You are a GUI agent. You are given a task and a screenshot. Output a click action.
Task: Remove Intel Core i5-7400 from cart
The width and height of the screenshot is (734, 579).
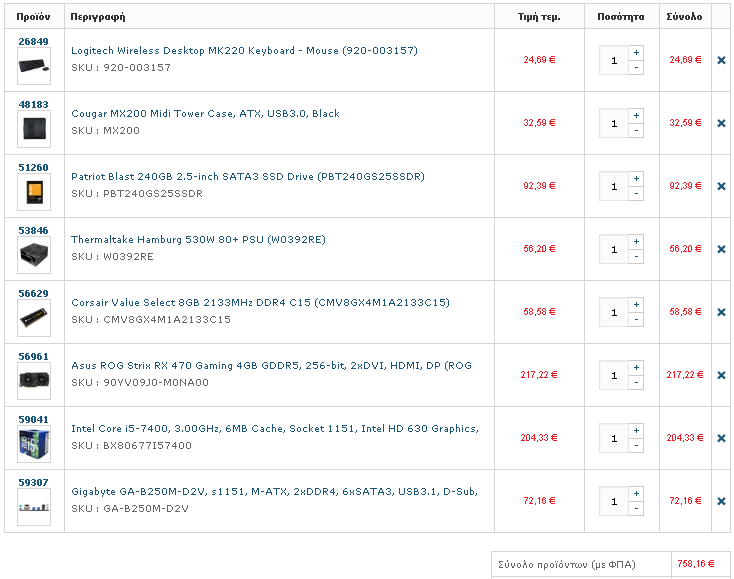click(x=721, y=438)
